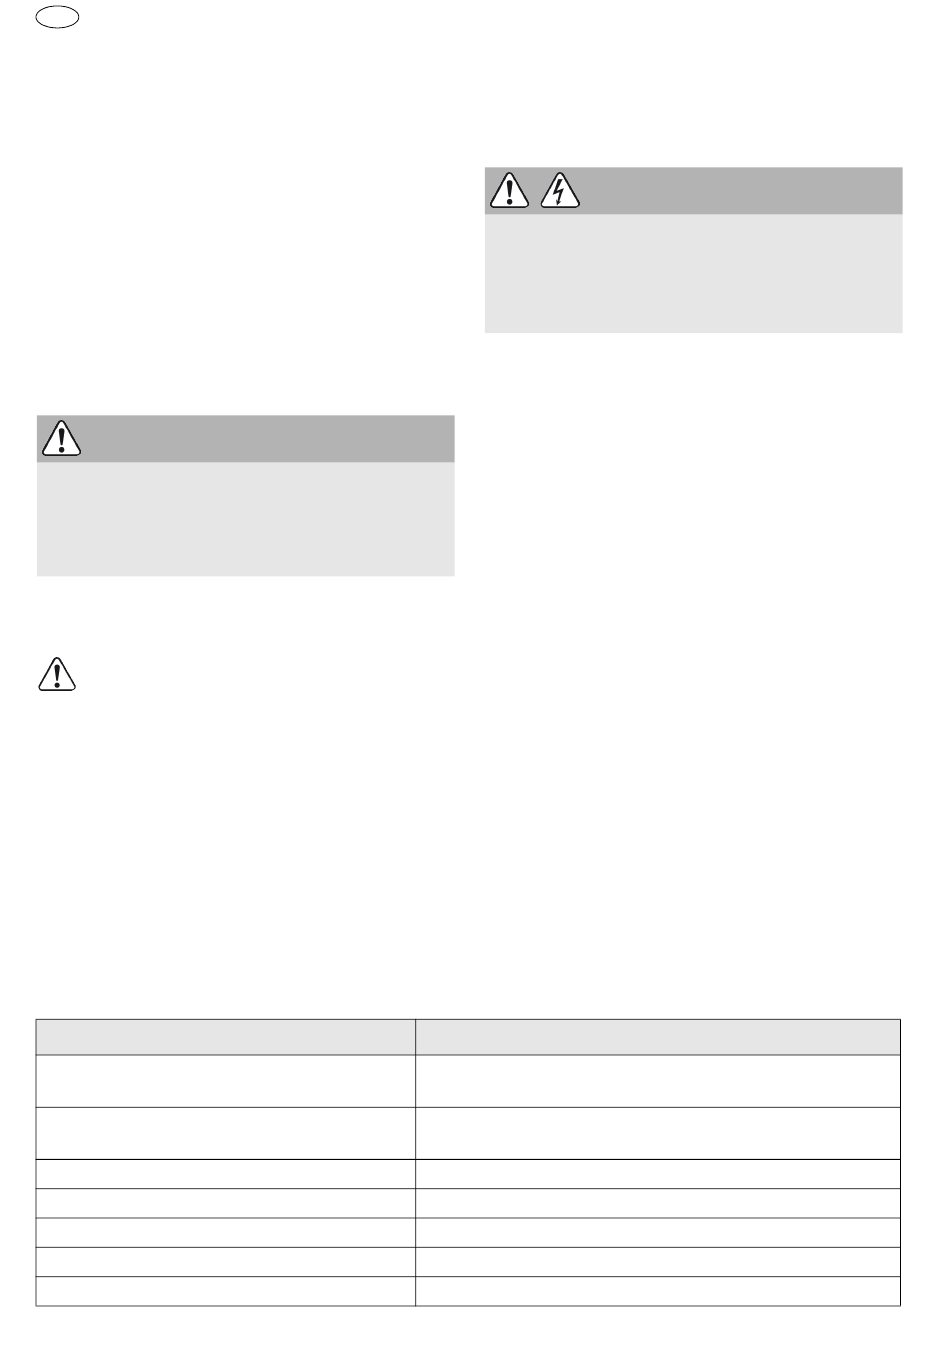
Task: Click the standalone warning triangle below left box
Action: [57, 673]
